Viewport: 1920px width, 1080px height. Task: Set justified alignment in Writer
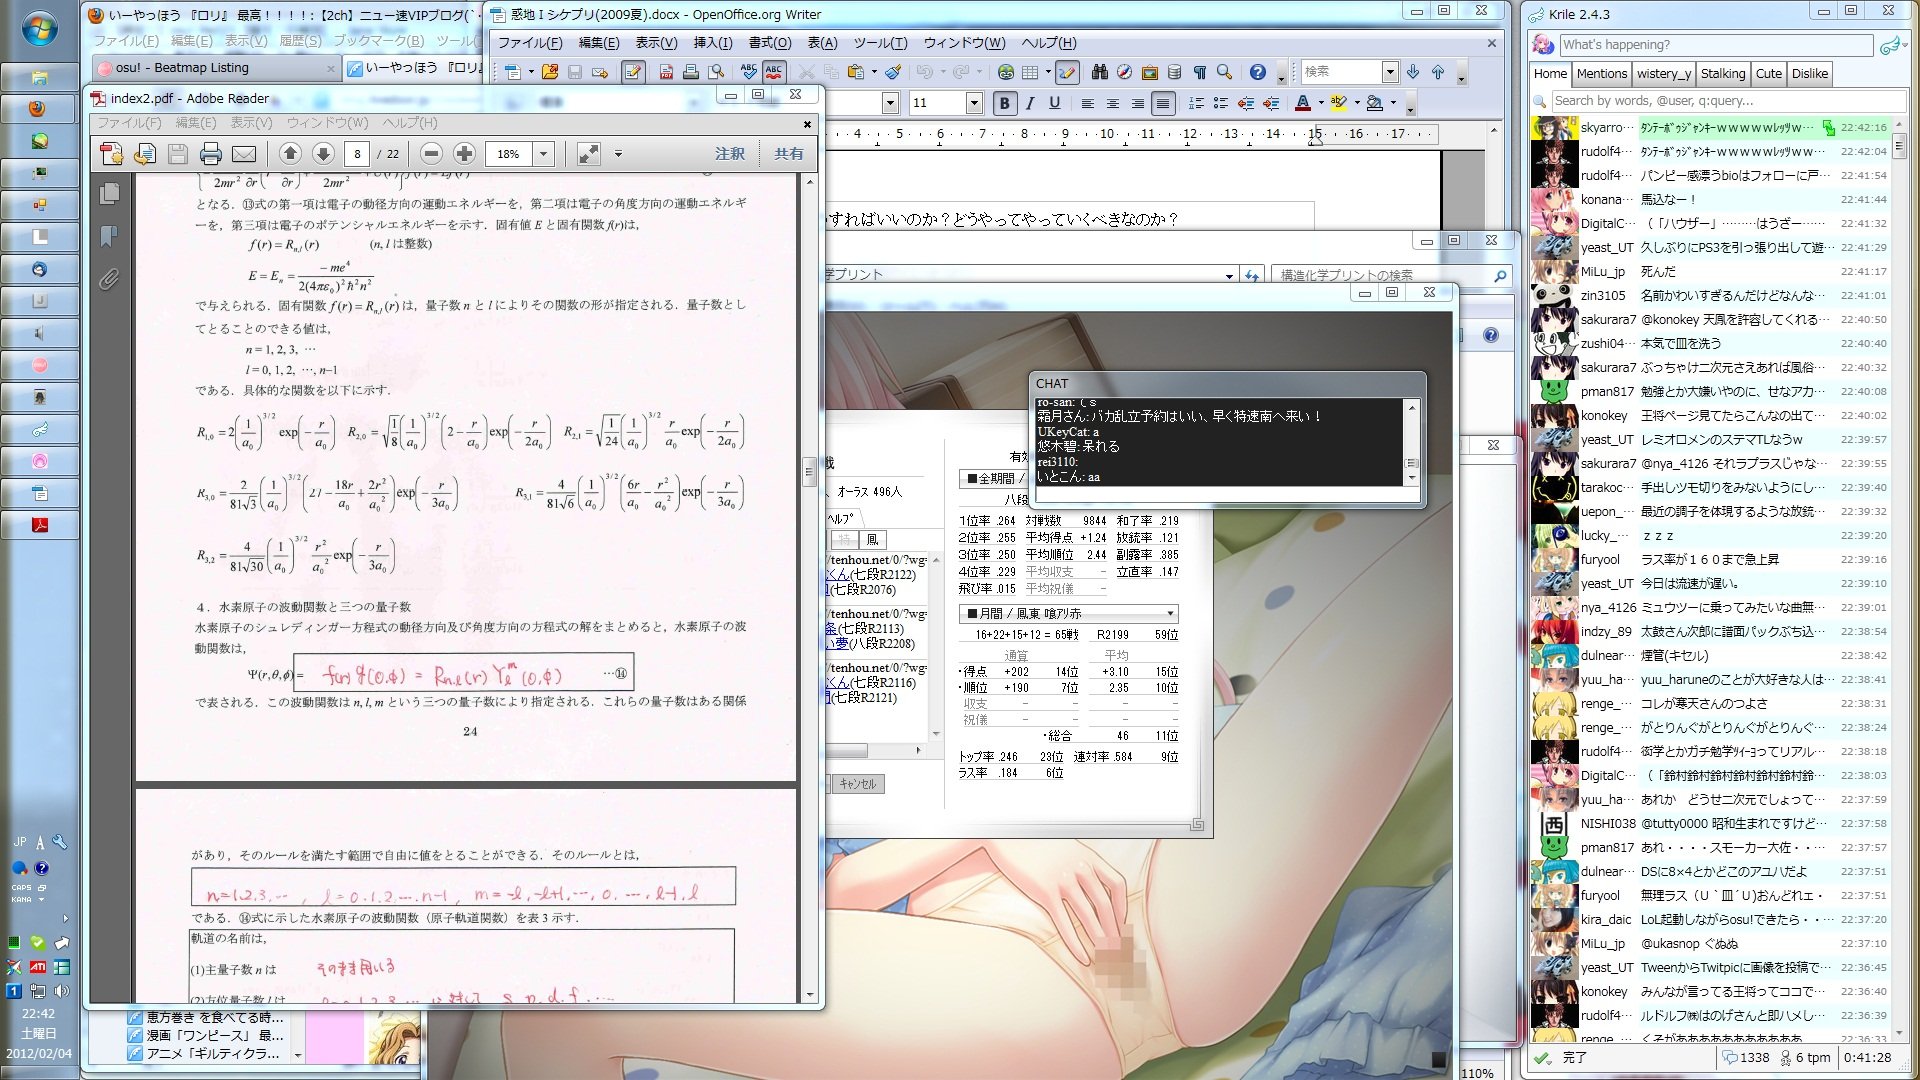(1162, 103)
